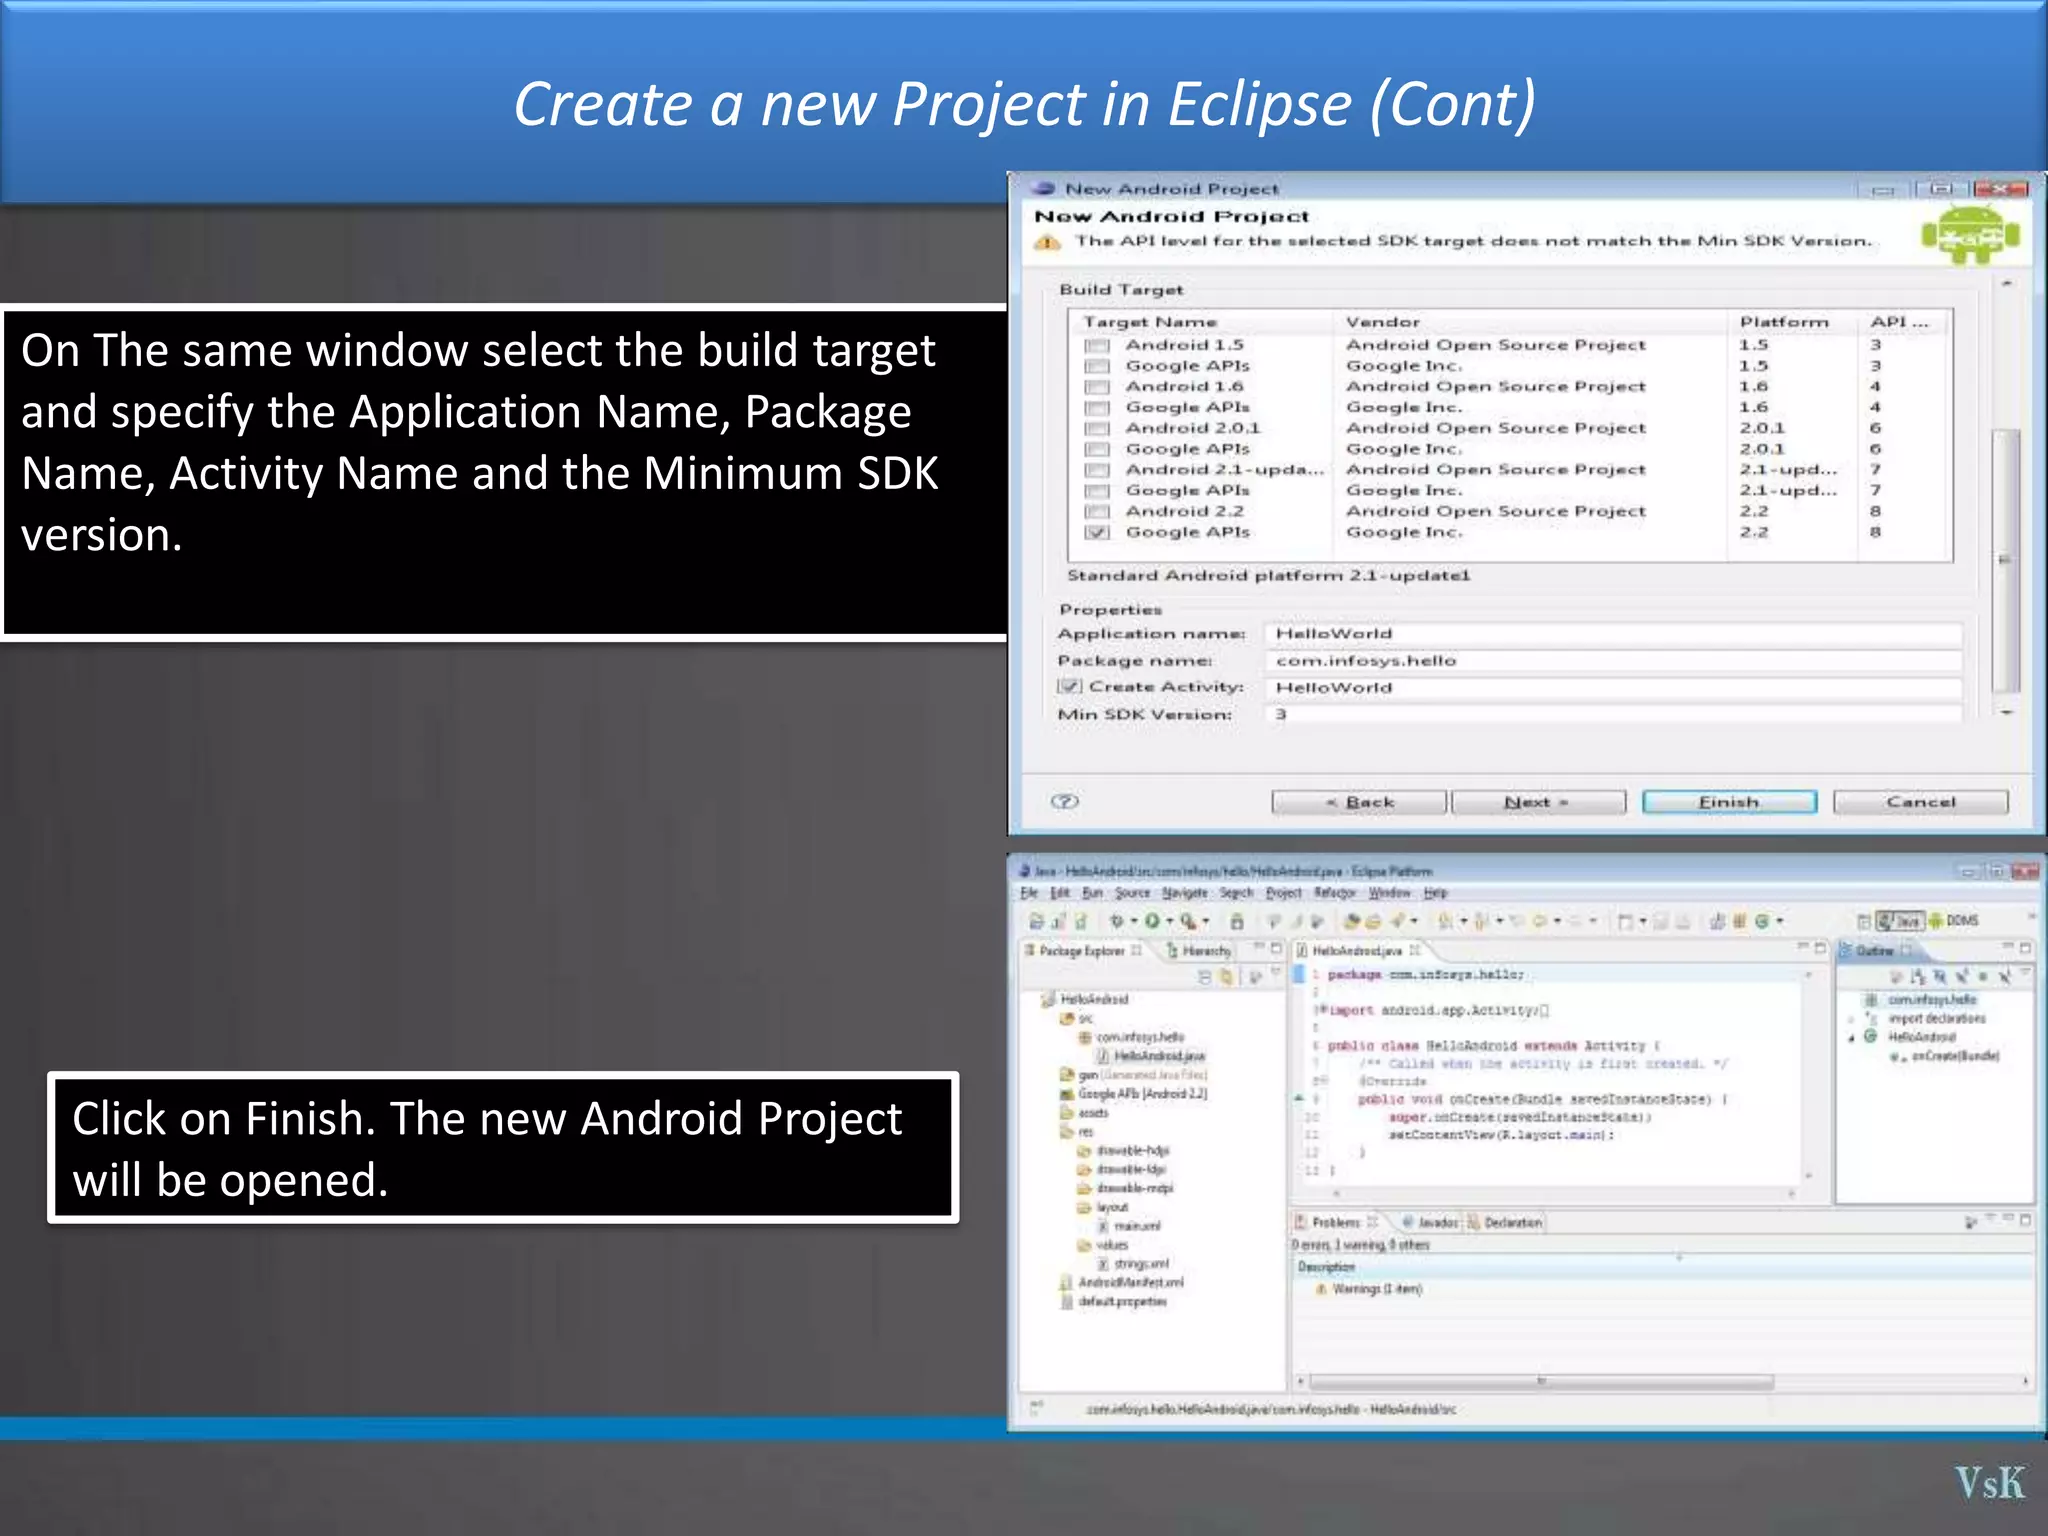Expand import declarations in Outline
Screen dimensions: 2048x1536
click(1851, 1019)
